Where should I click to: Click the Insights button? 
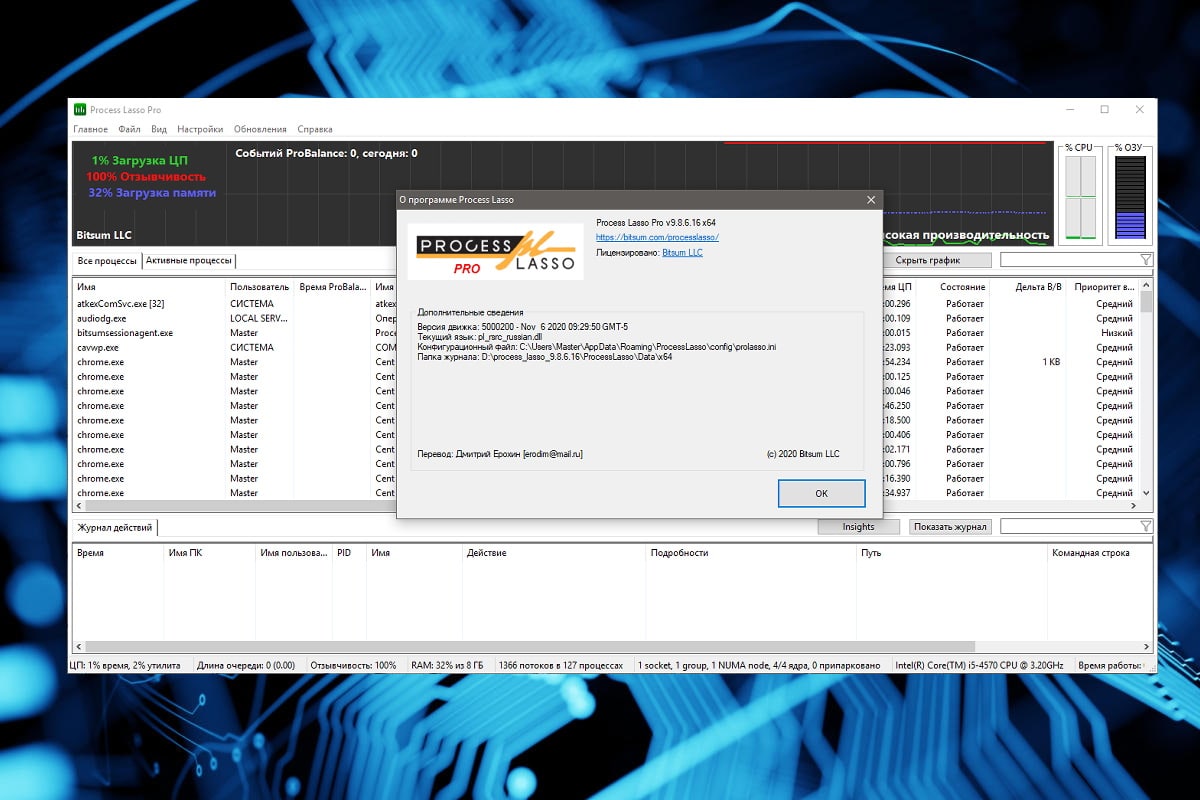(x=858, y=527)
